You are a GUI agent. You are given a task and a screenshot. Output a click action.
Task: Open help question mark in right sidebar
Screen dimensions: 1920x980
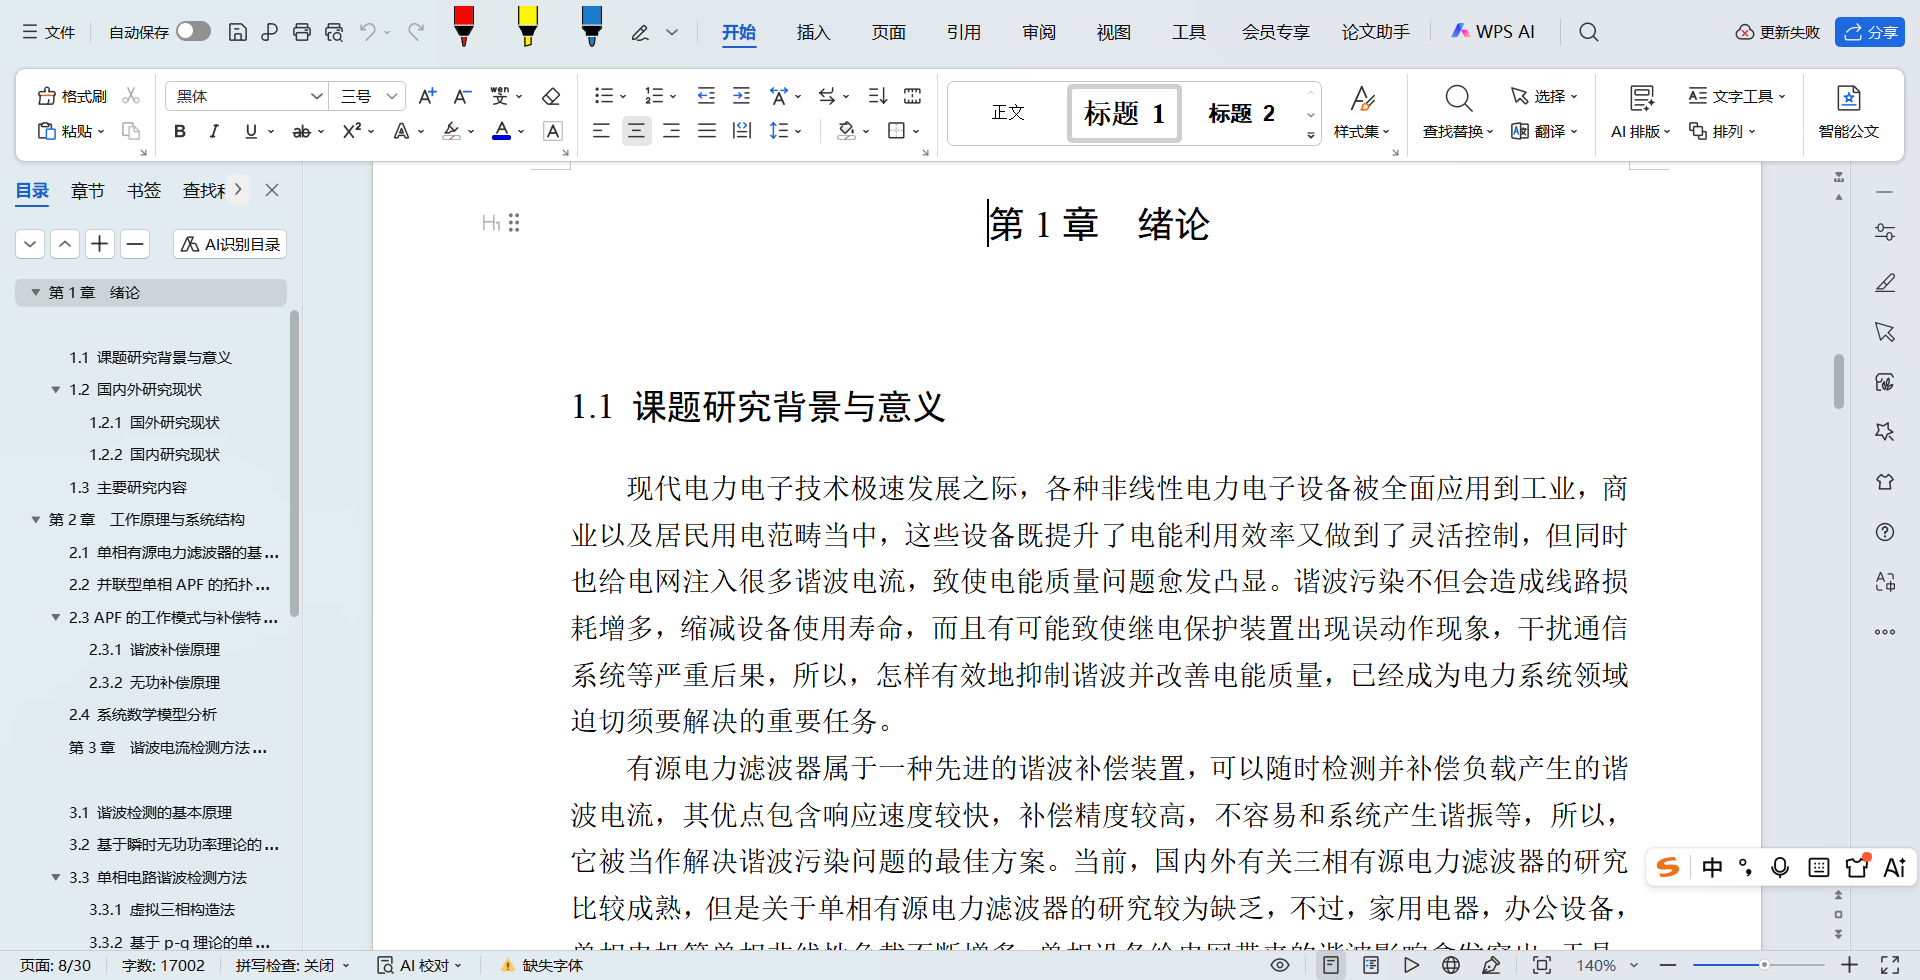click(1885, 532)
